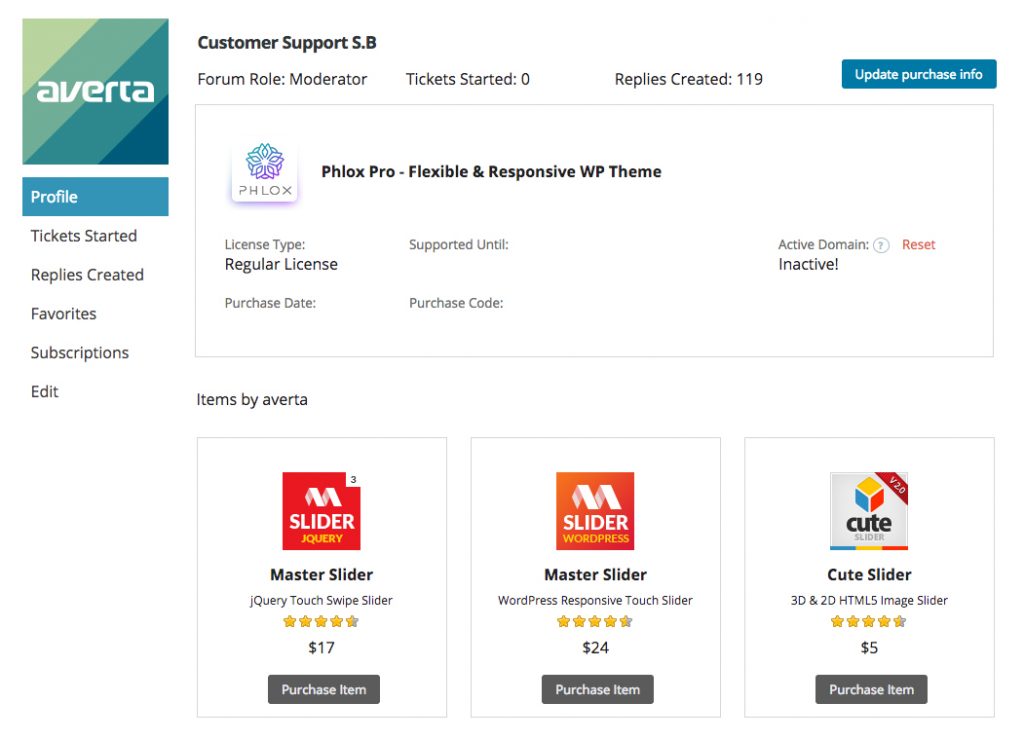Click the Cute Slider logo icon
The width and height of the screenshot is (1024, 740).
(x=869, y=511)
